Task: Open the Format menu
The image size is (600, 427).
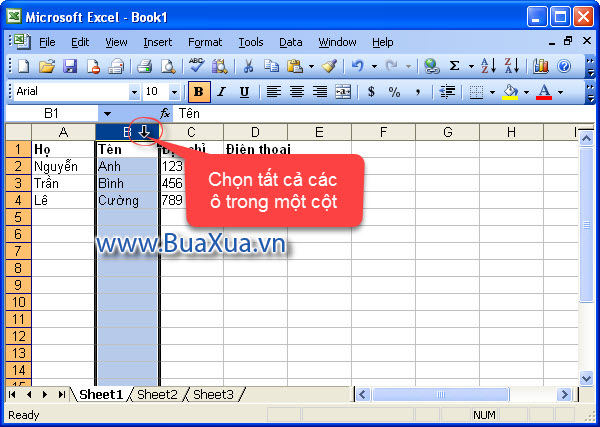Action: pyautogui.click(x=205, y=42)
